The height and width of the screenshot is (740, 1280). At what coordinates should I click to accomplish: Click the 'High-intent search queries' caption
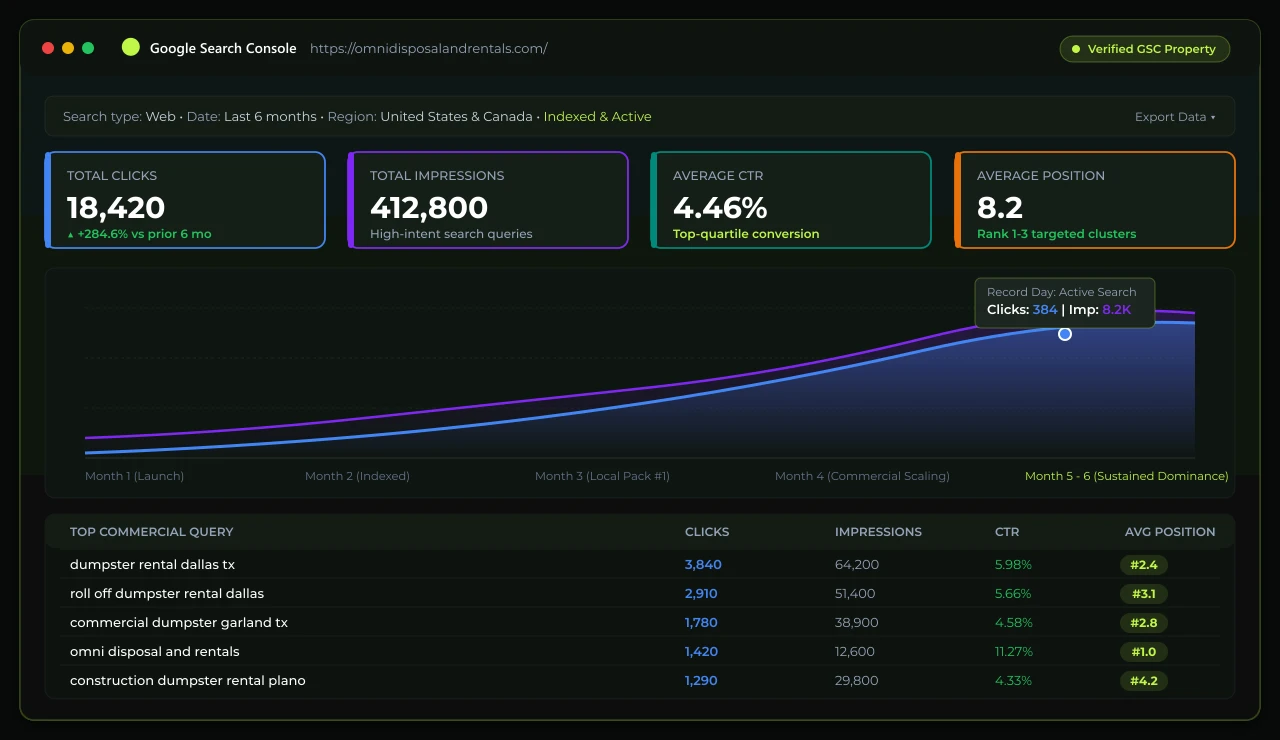(451, 234)
